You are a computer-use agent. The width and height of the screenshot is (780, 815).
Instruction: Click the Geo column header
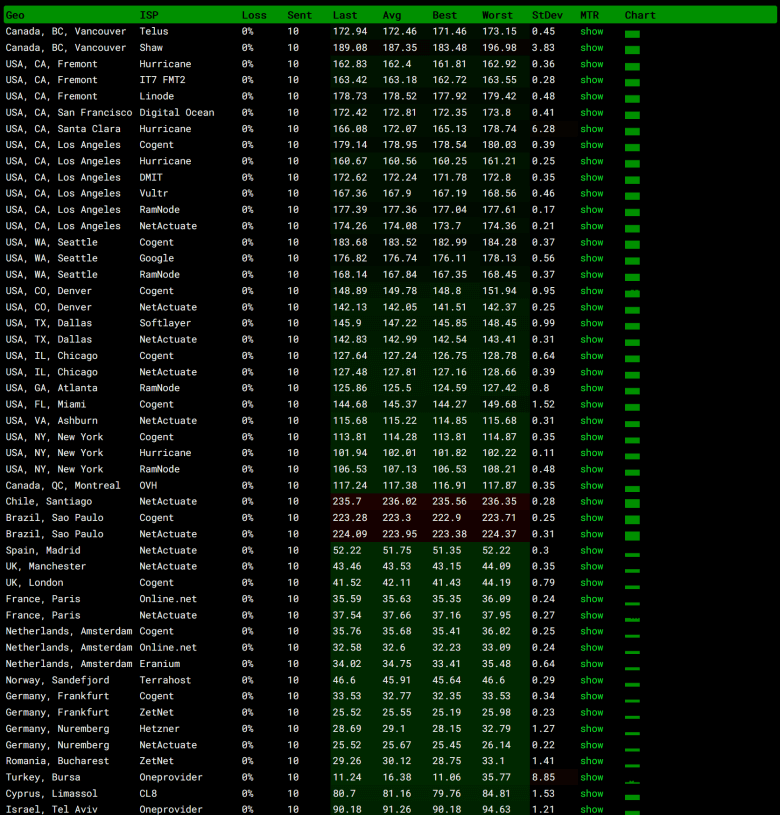15,15
